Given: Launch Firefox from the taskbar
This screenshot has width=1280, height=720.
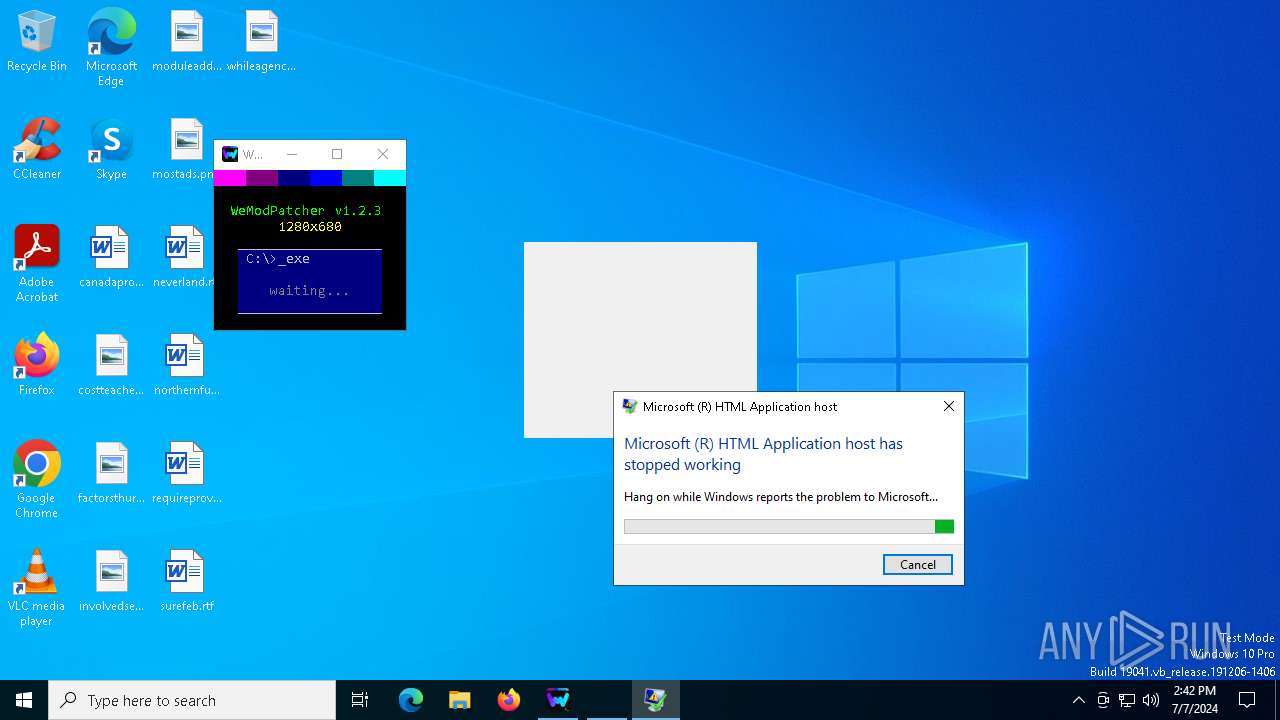Looking at the screenshot, I should (509, 700).
